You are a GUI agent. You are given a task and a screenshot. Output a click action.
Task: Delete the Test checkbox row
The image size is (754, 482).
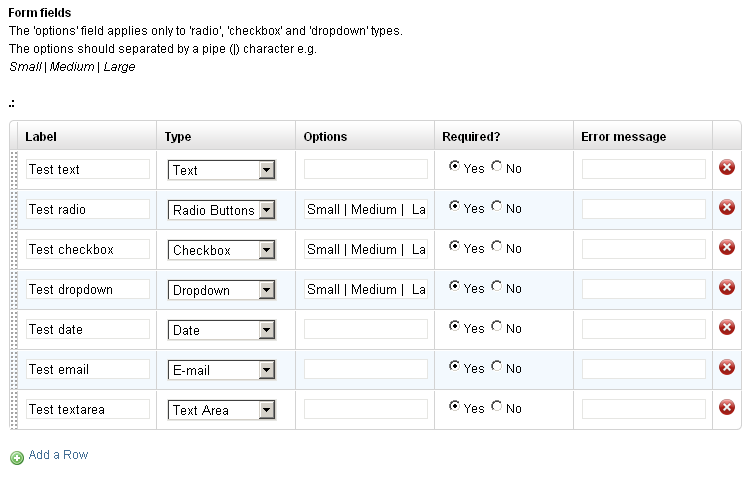coord(727,247)
